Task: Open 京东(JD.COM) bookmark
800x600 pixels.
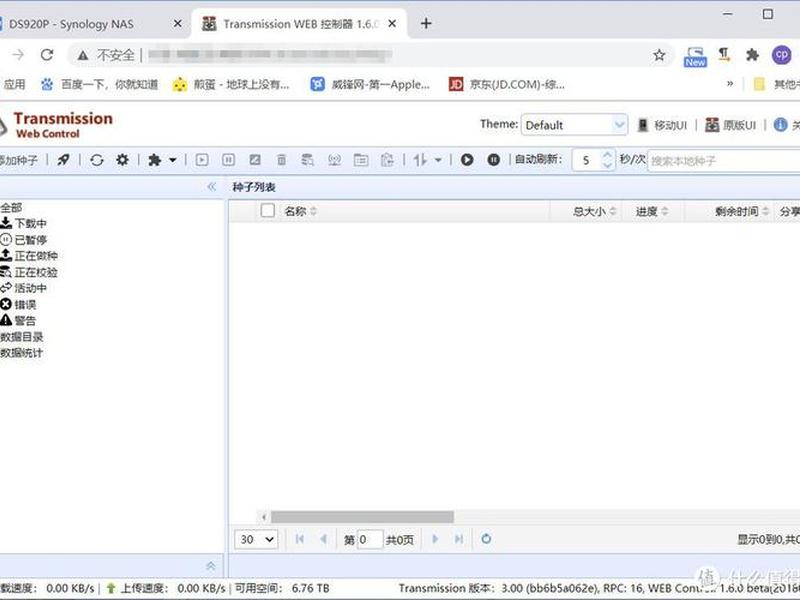Action: click(x=507, y=84)
